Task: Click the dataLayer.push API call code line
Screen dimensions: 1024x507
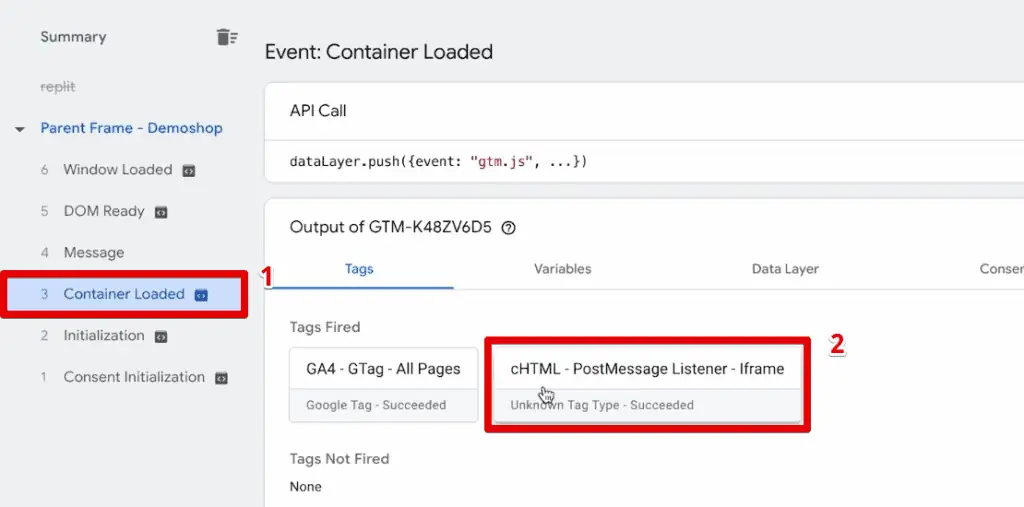Action: click(438, 161)
